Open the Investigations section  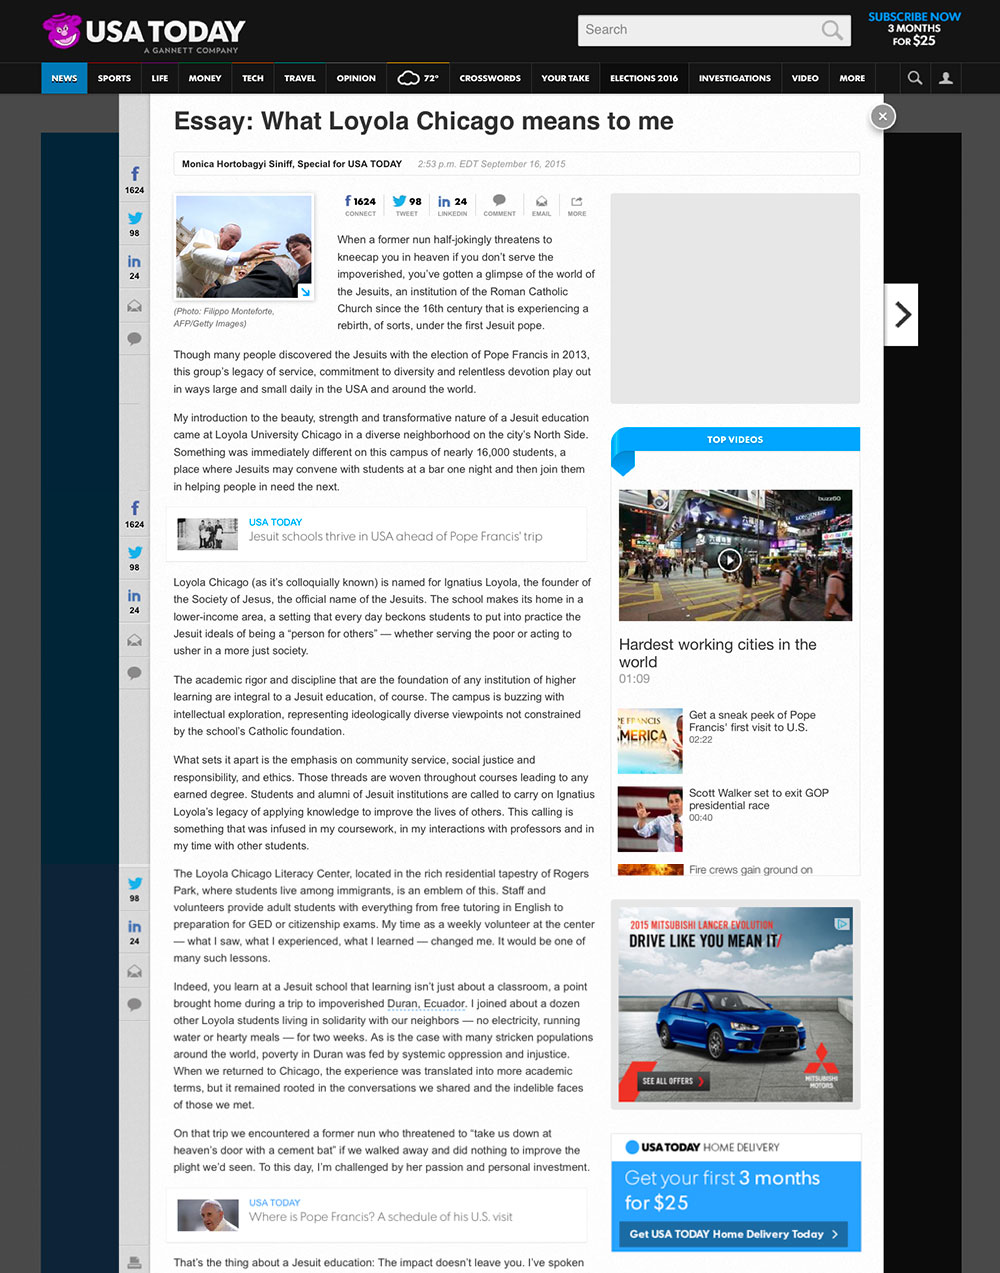click(735, 78)
